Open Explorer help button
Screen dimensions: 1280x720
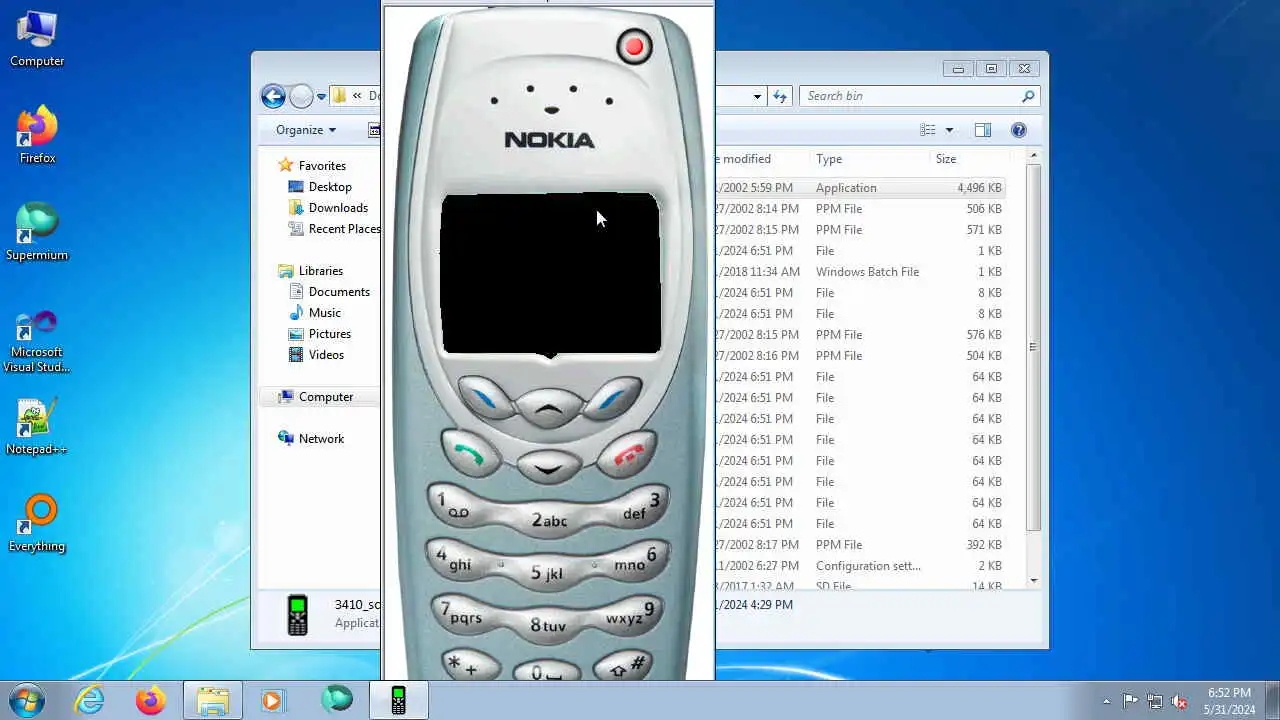[x=1019, y=130]
